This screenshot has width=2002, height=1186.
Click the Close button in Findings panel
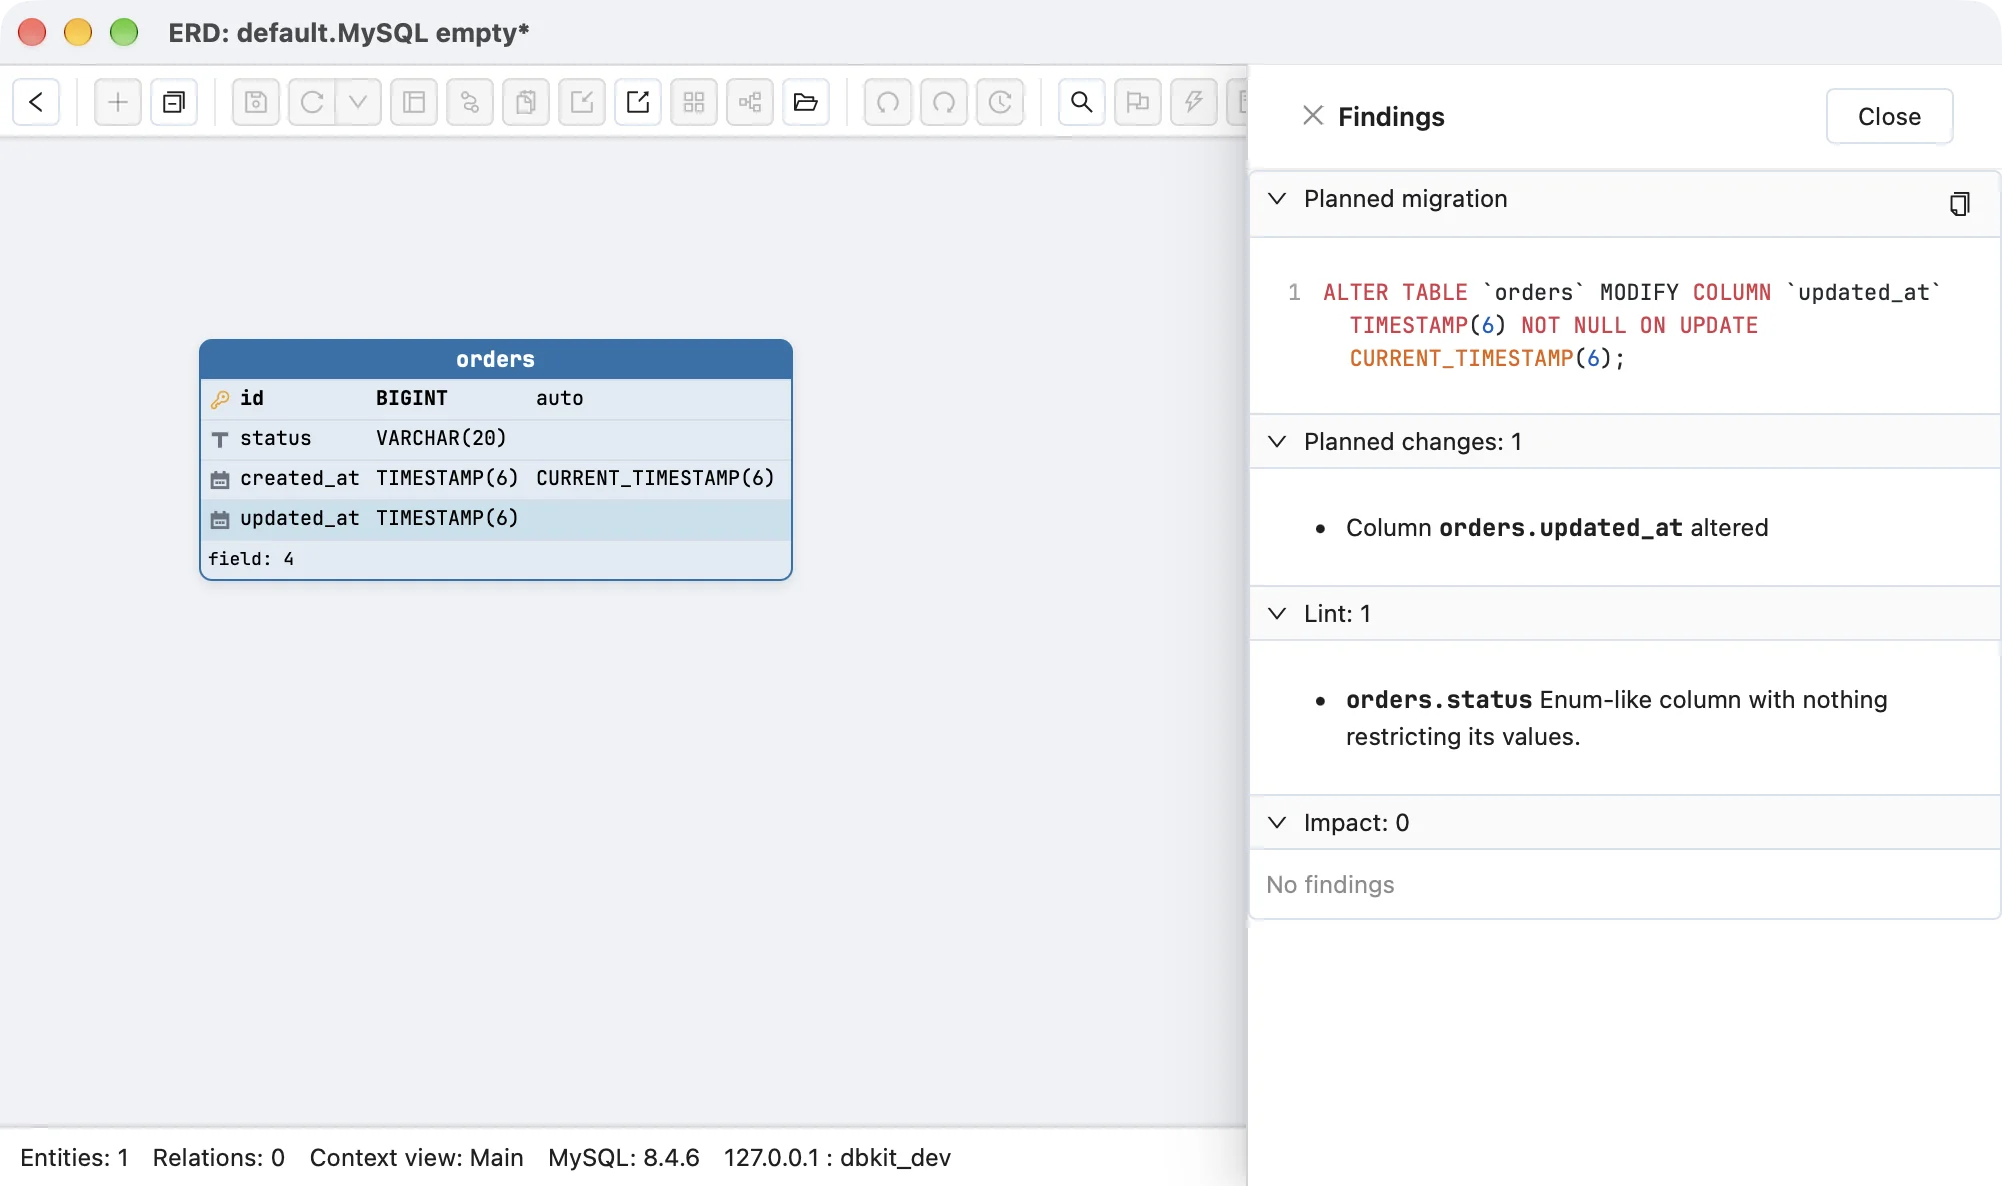tap(1889, 116)
